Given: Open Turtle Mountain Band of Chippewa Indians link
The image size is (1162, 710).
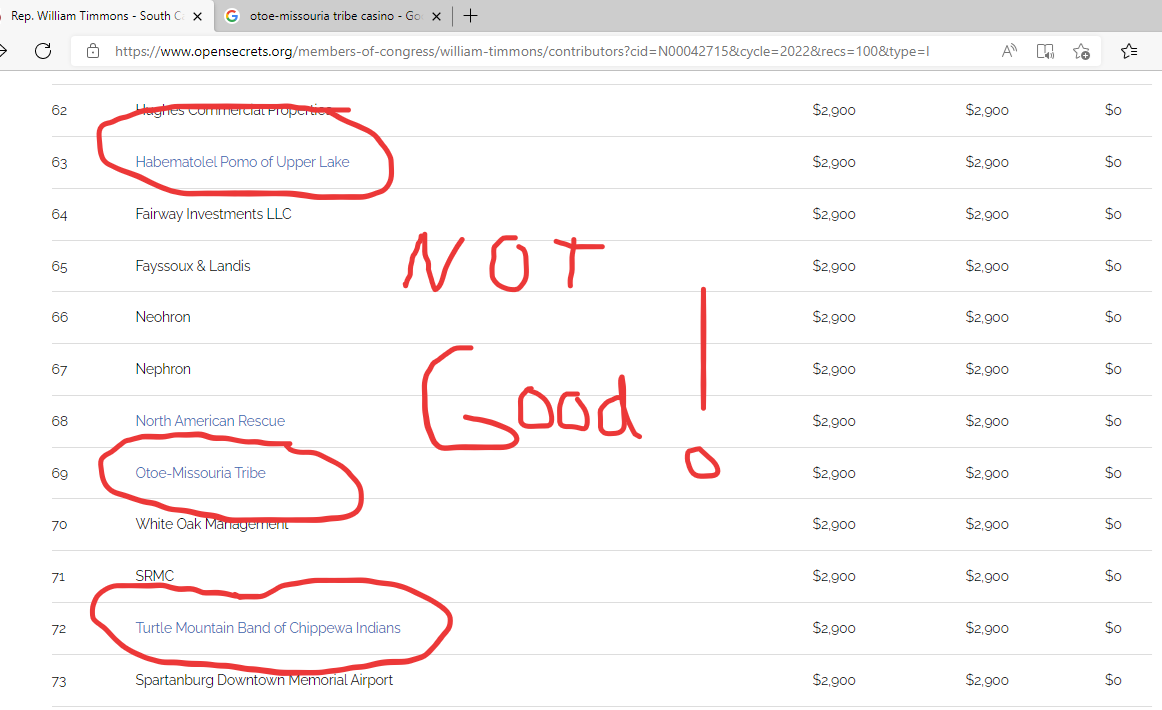Looking at the screenshot, I should pos(268,628).
